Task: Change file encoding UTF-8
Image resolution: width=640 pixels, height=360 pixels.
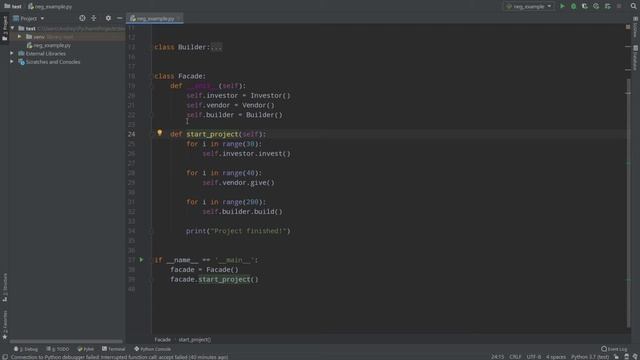Action: point(533,357)
